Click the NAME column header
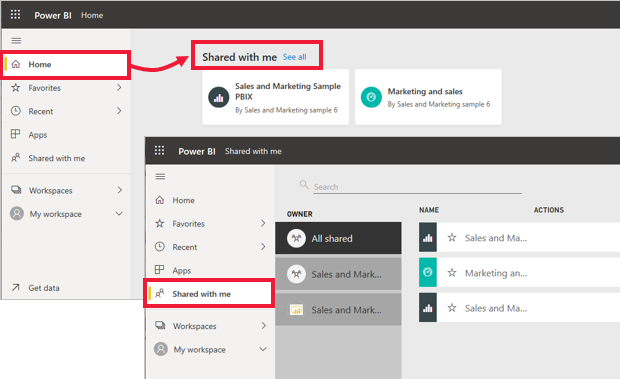The height and width of the screenshot is (379, 620). pos(429,210)
